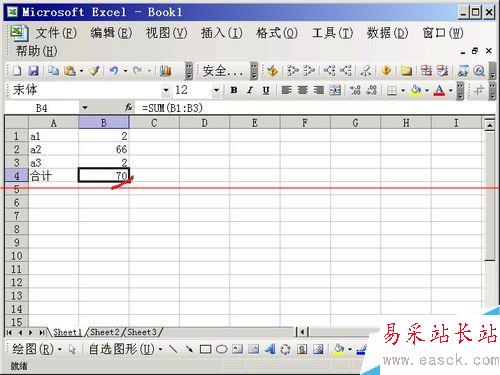500x375 pixels.
Task: Select the Arrow drawing tool
Action: (x=189, y=349)
